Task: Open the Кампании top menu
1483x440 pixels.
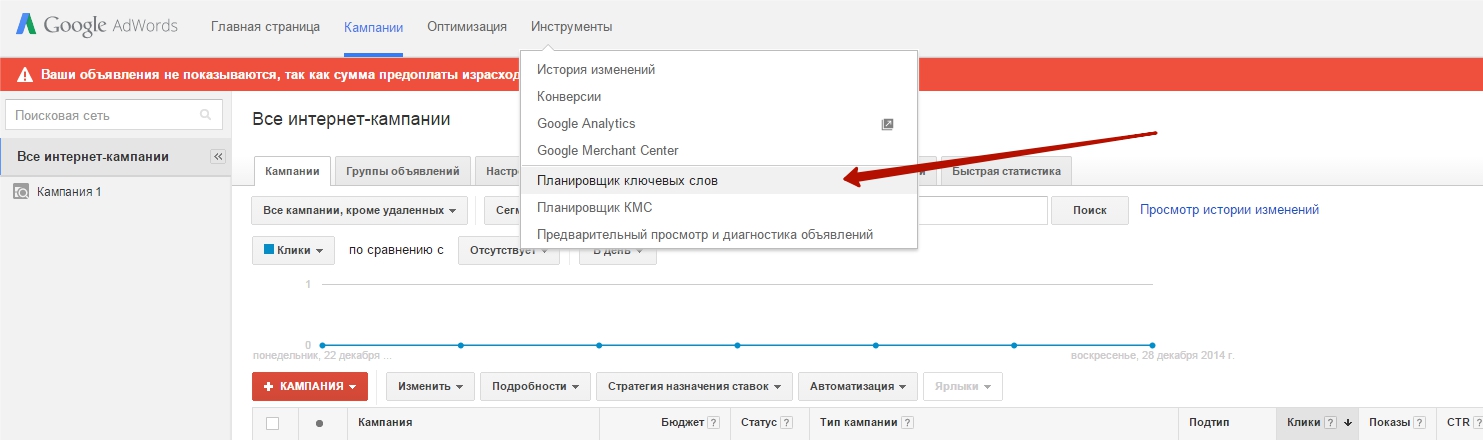Action: [373, 26]
